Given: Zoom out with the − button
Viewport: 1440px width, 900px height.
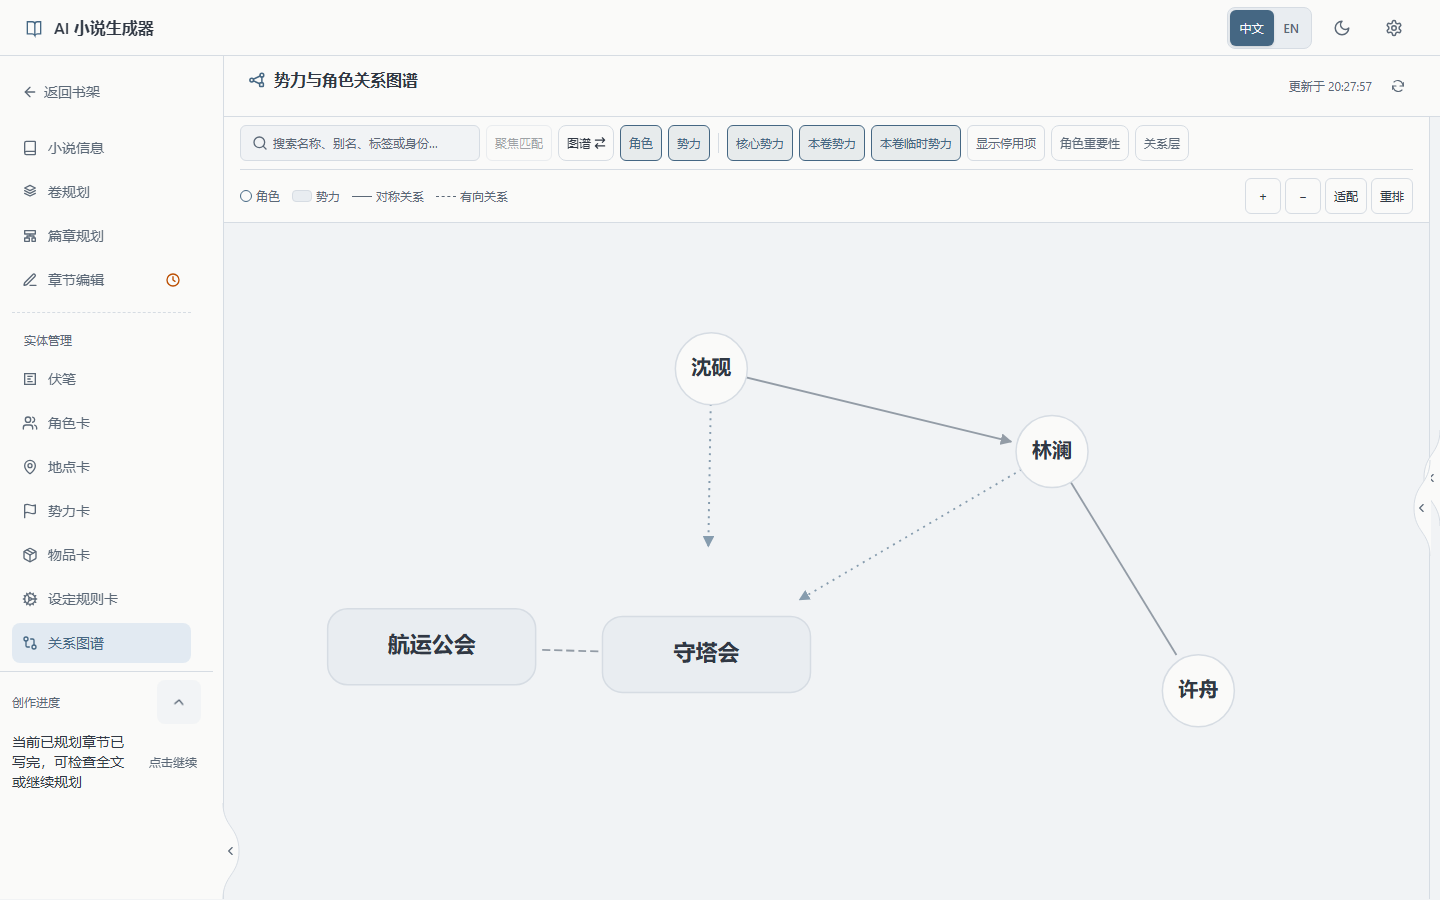Looking at the screenshot, I should tap(1303, 196).
